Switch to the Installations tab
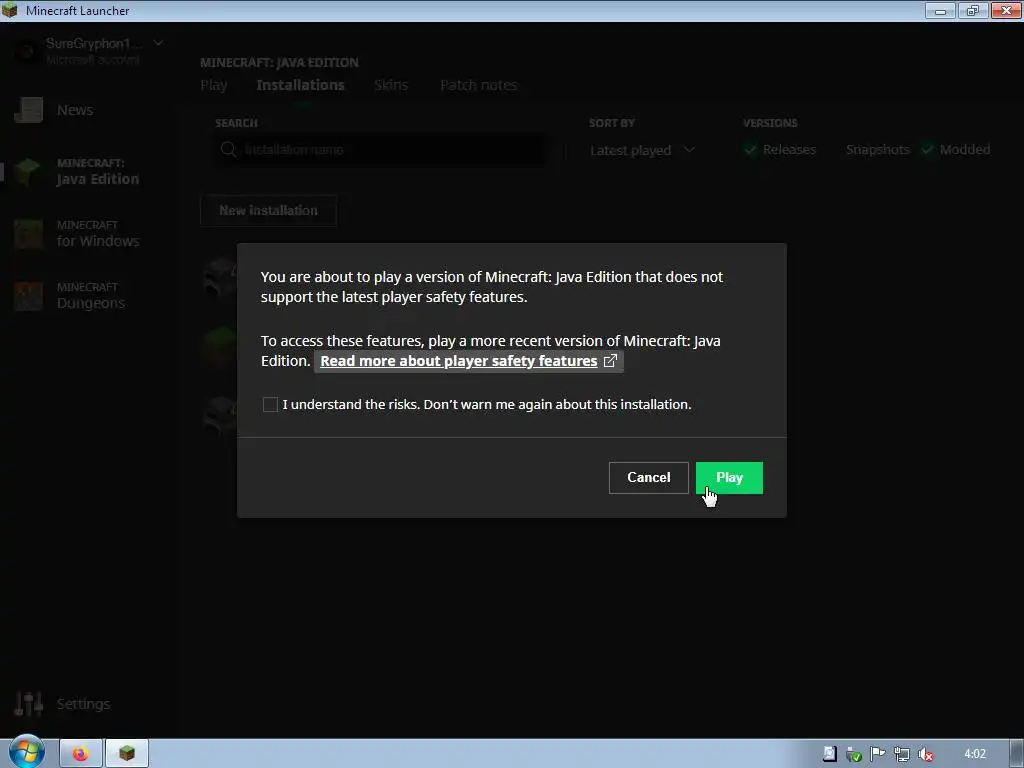Viewport: 1024px width, 768px height. click(x=300, y=85)
